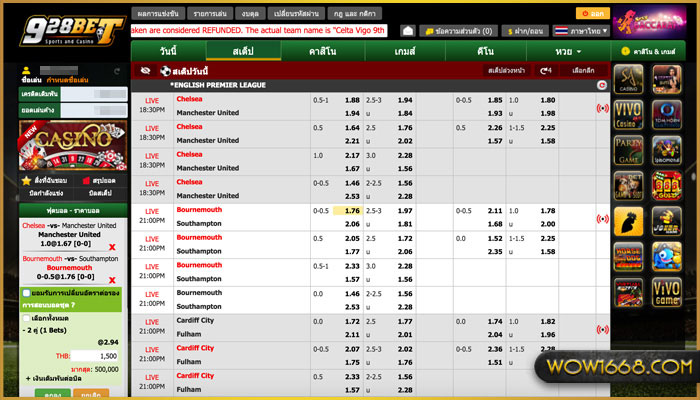
Task: Click the envelope mail icon
Action: pyautogui.click(x=408, y=31)
